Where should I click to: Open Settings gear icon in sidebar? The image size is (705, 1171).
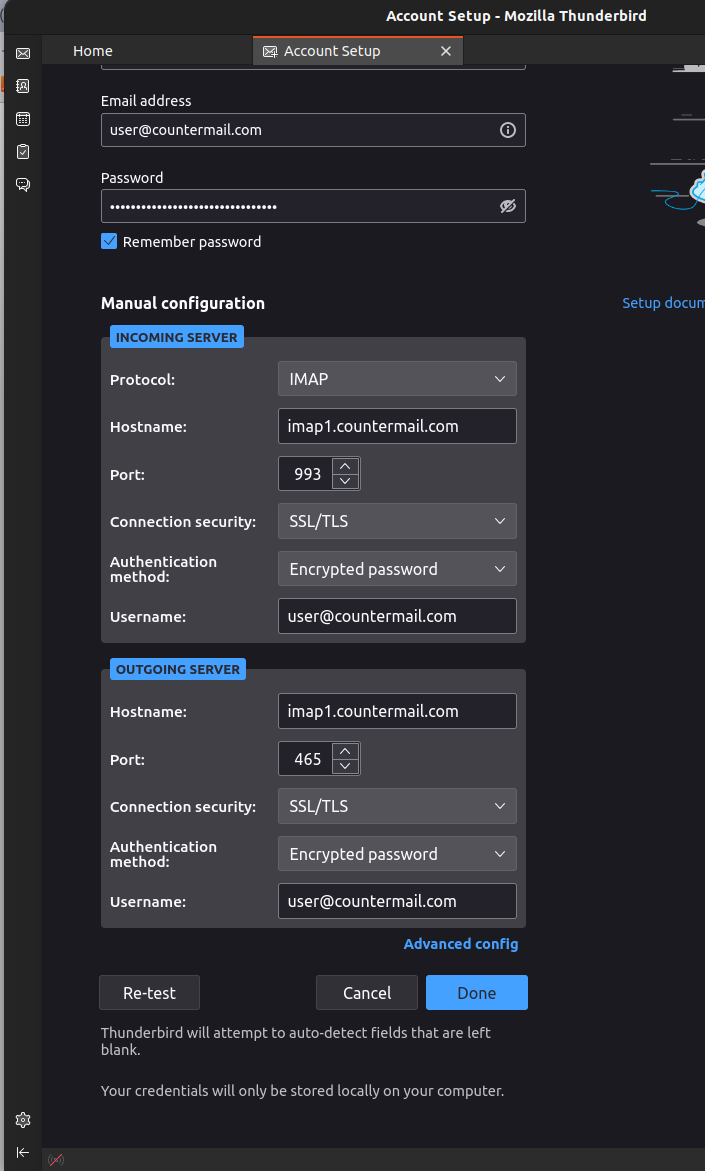(23, 1120)
